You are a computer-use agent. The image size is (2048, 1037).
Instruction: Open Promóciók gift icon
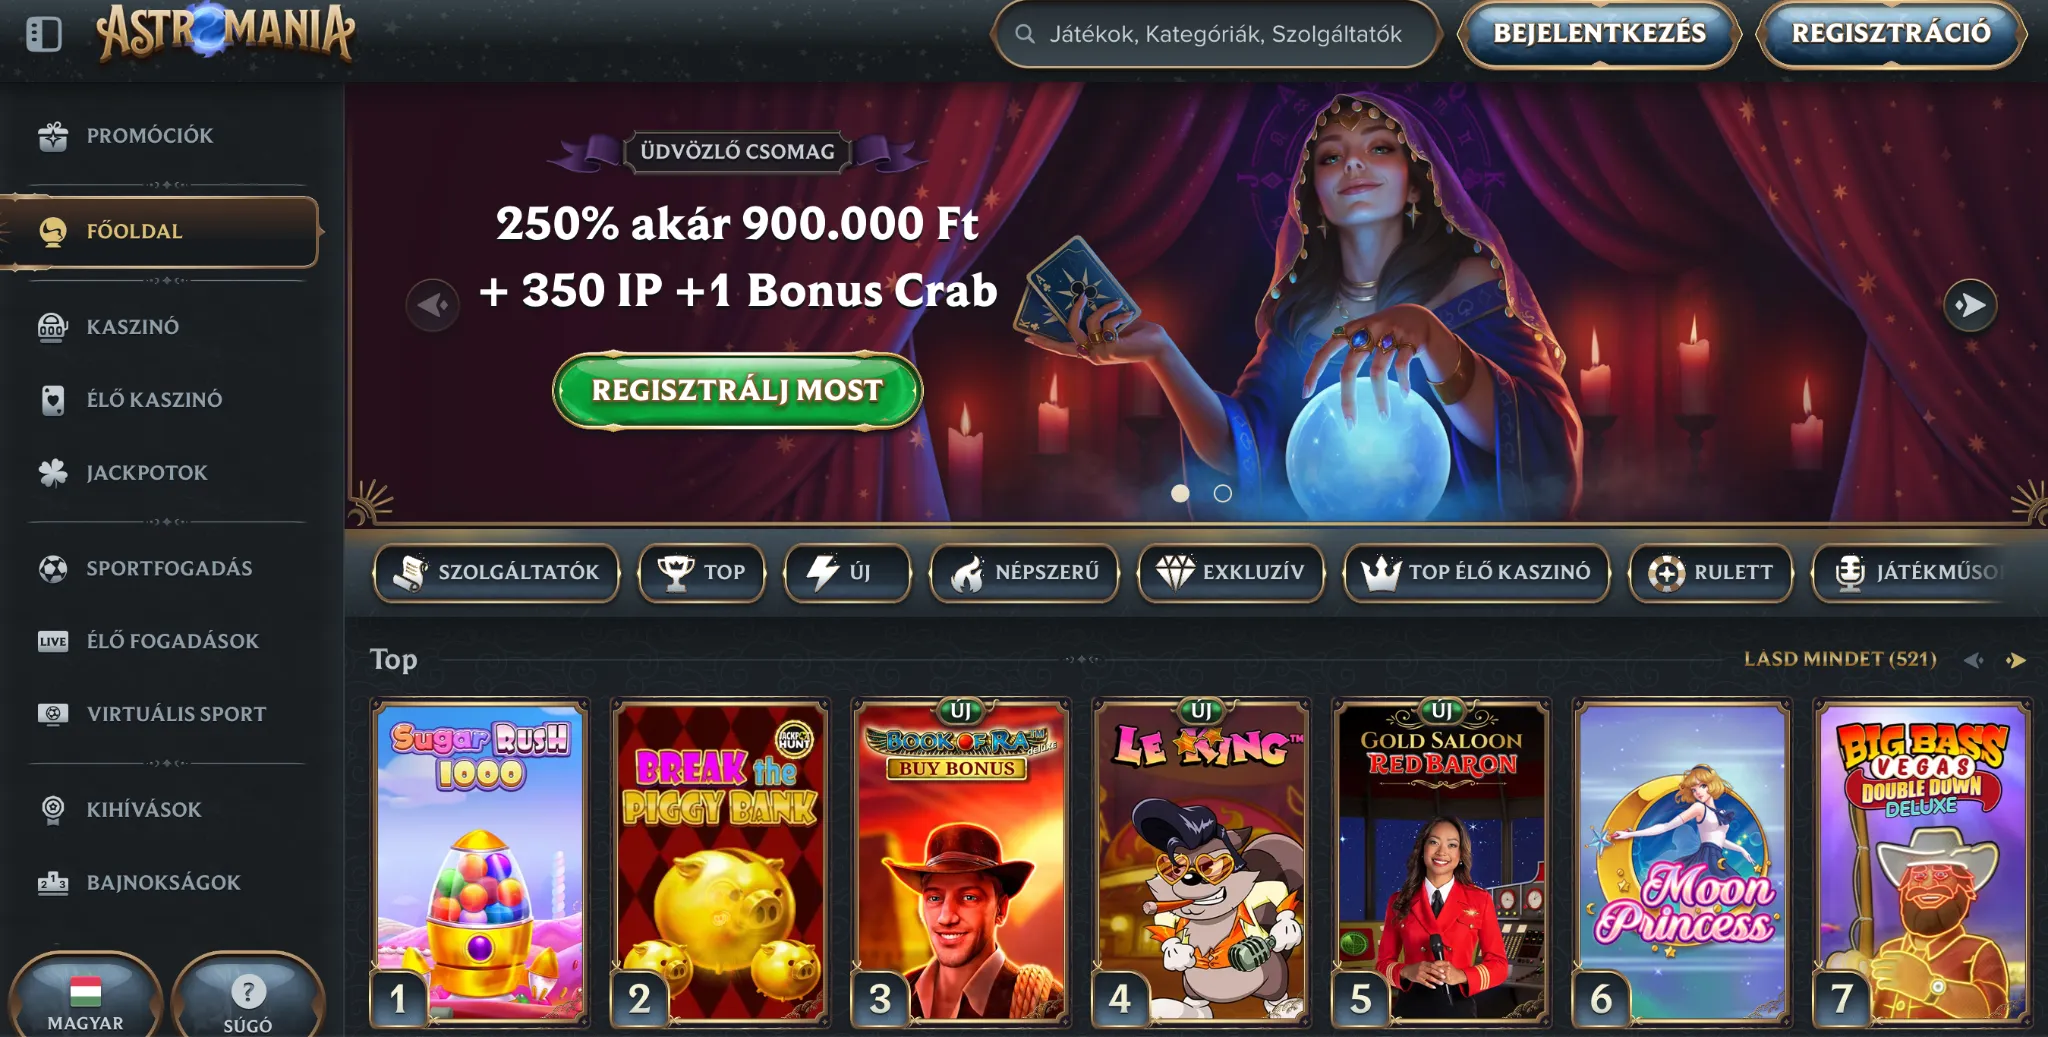pos(53,136)
